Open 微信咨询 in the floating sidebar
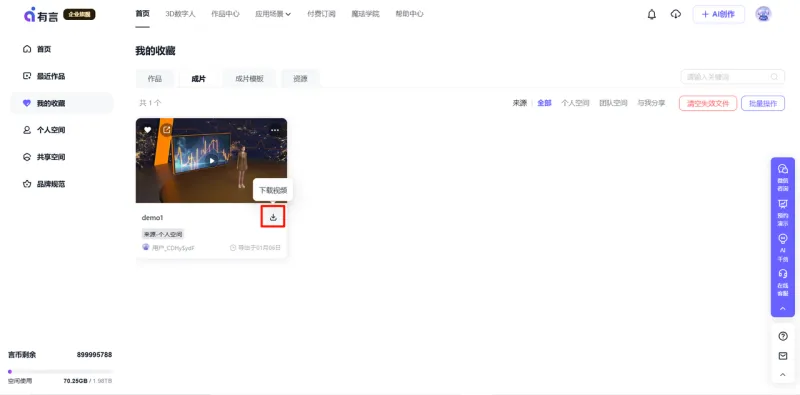 [783, 178]
